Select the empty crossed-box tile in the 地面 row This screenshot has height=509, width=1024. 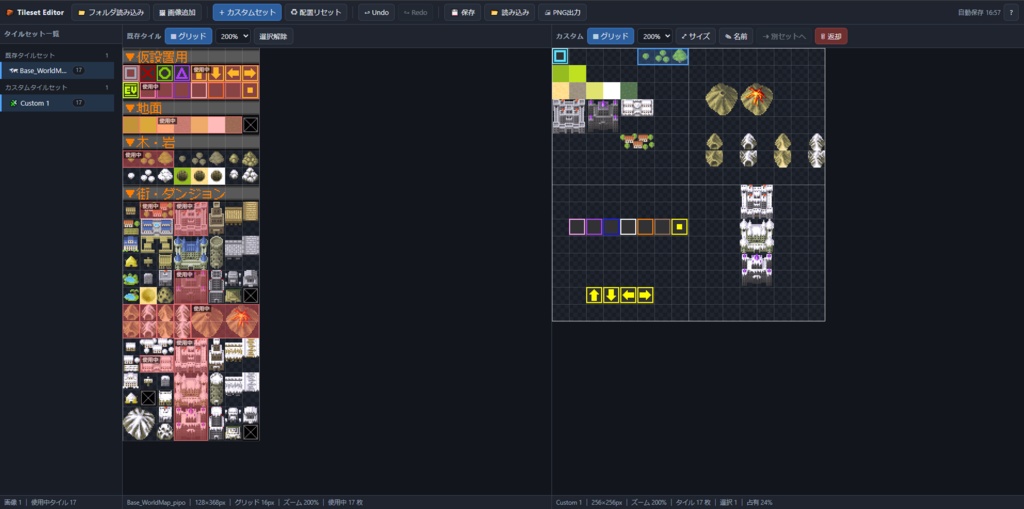pyautogui.click(x=250, y=124)
